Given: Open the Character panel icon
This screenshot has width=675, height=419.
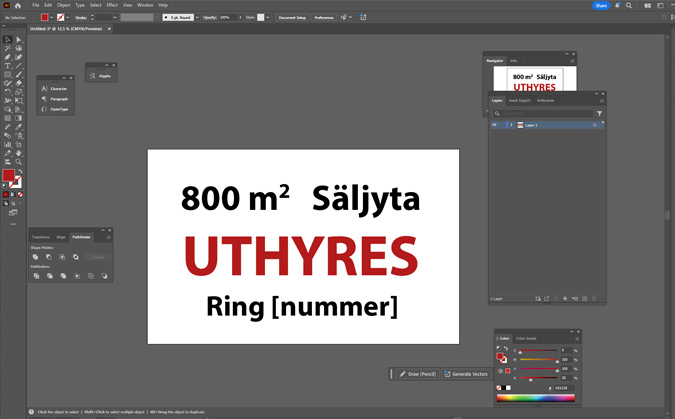Looking at the screenshot, I should point(45,88).
